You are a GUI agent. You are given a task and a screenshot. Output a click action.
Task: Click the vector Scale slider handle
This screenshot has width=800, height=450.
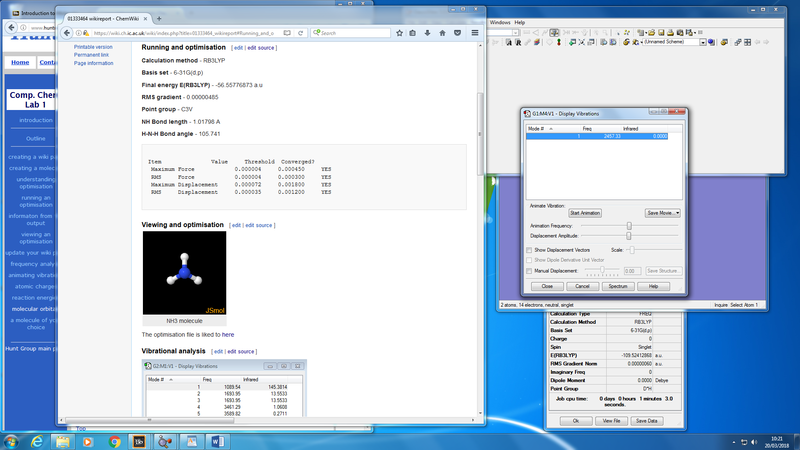pyautogui.click(x=632, y=250)
